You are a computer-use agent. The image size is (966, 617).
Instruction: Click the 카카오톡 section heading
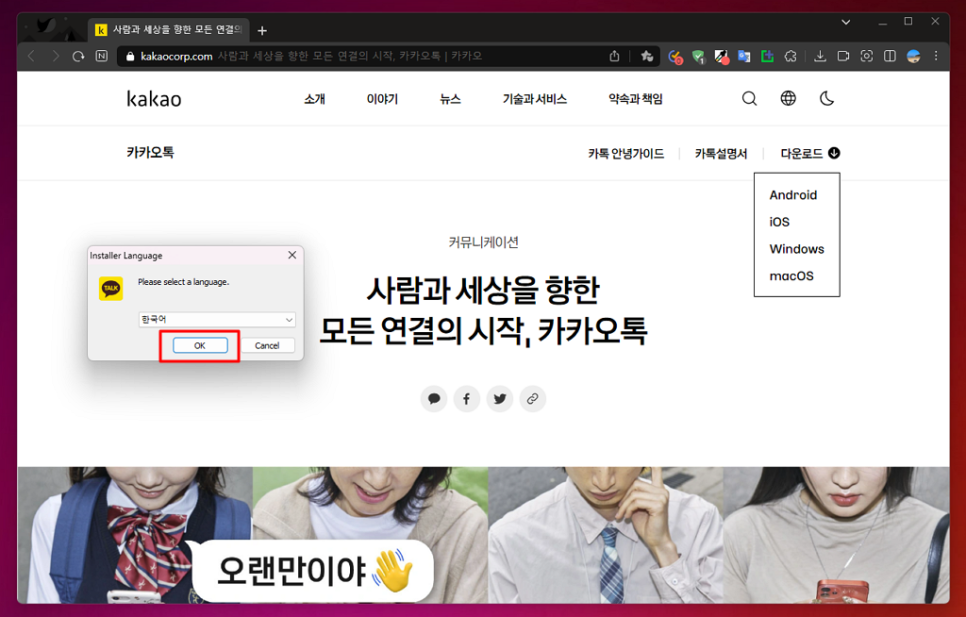(x=150, y=152)
